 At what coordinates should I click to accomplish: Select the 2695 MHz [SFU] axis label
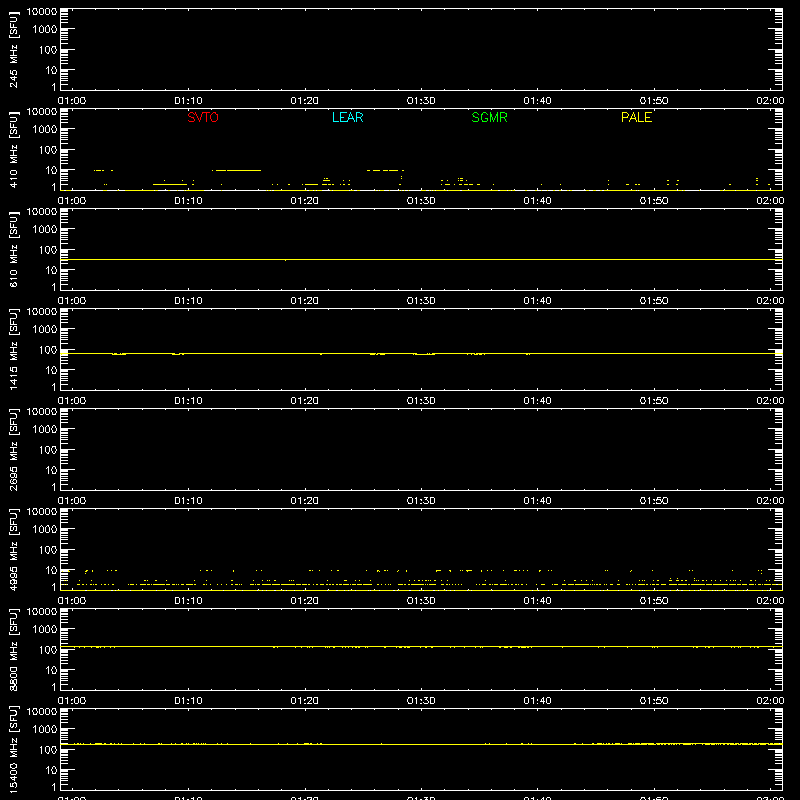[x=14, y=449]
